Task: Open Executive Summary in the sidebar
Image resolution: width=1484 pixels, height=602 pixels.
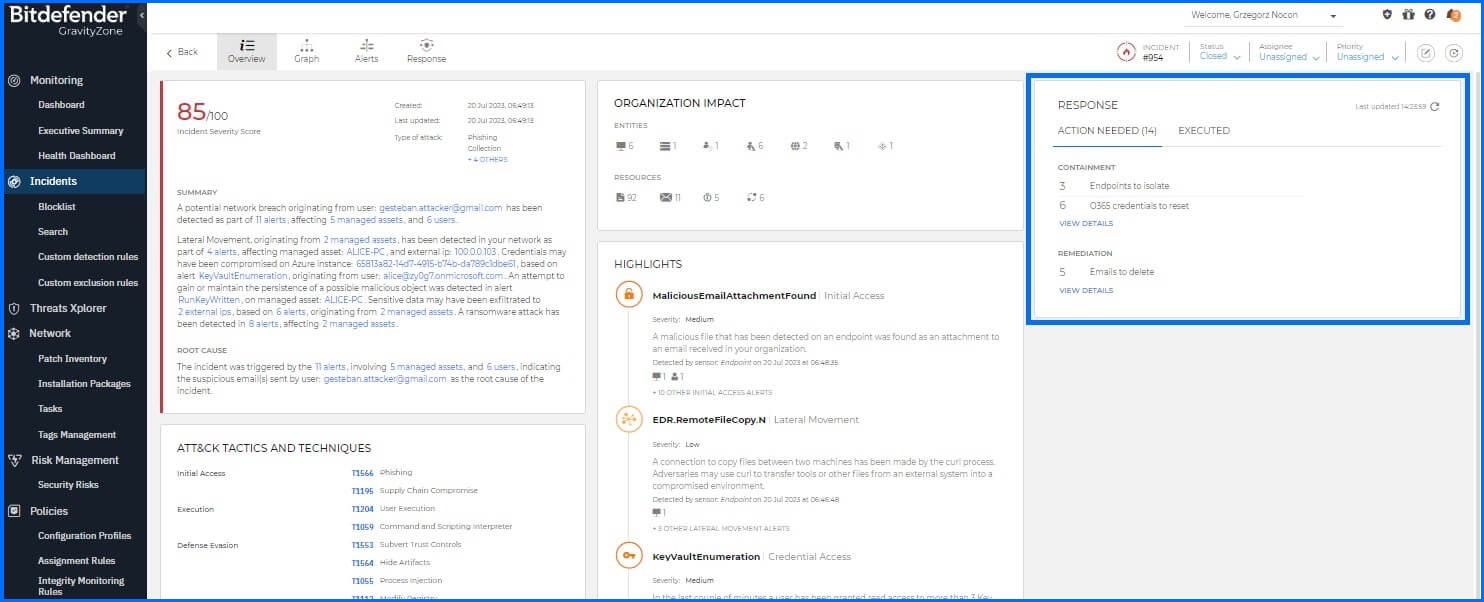Action: (x=80, y=131)
